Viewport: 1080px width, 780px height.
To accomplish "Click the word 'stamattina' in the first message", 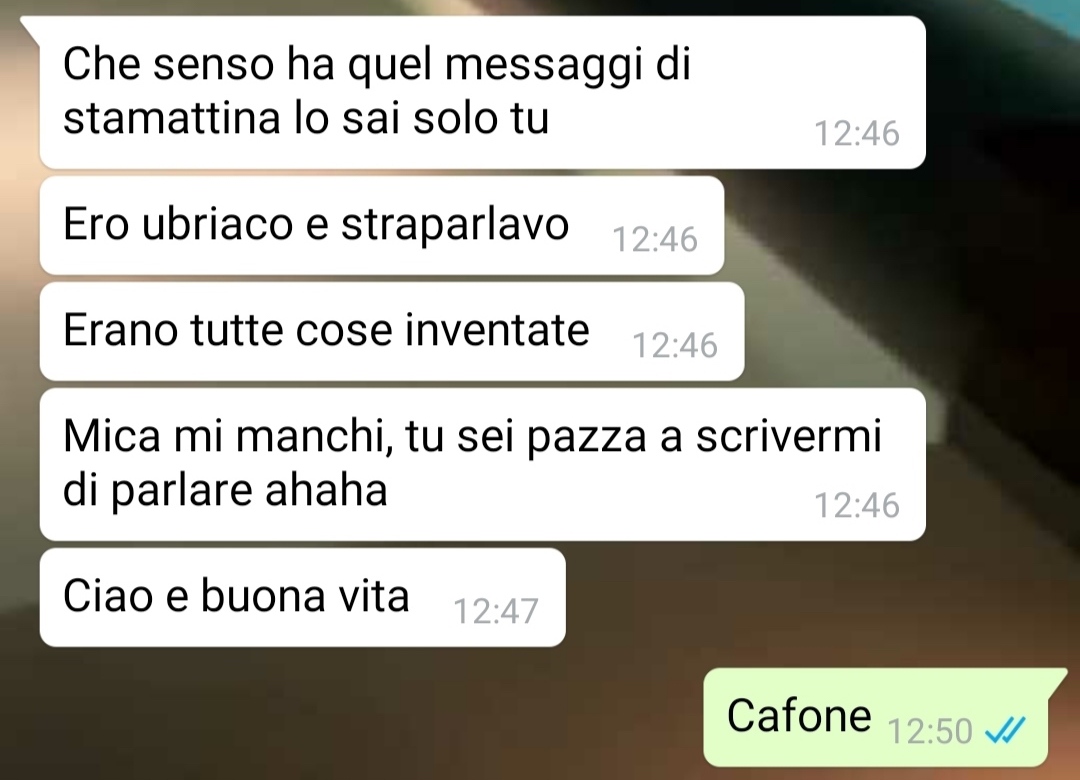I will pyautogui.click(x=172, y=118).
